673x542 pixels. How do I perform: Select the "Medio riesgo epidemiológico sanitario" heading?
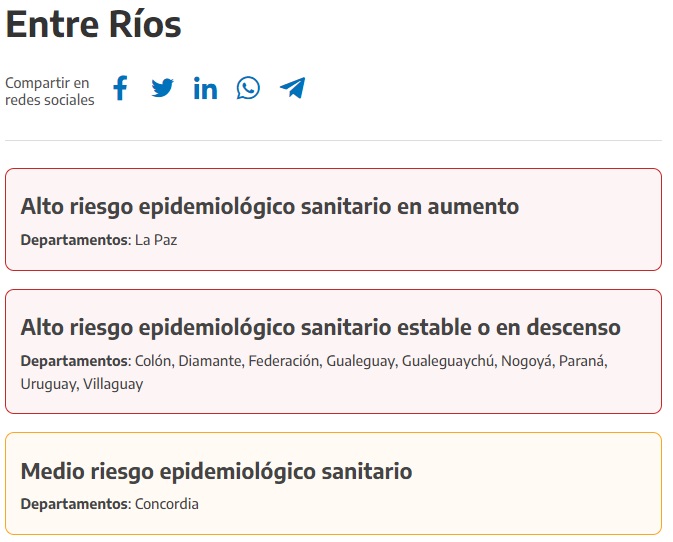216,471
